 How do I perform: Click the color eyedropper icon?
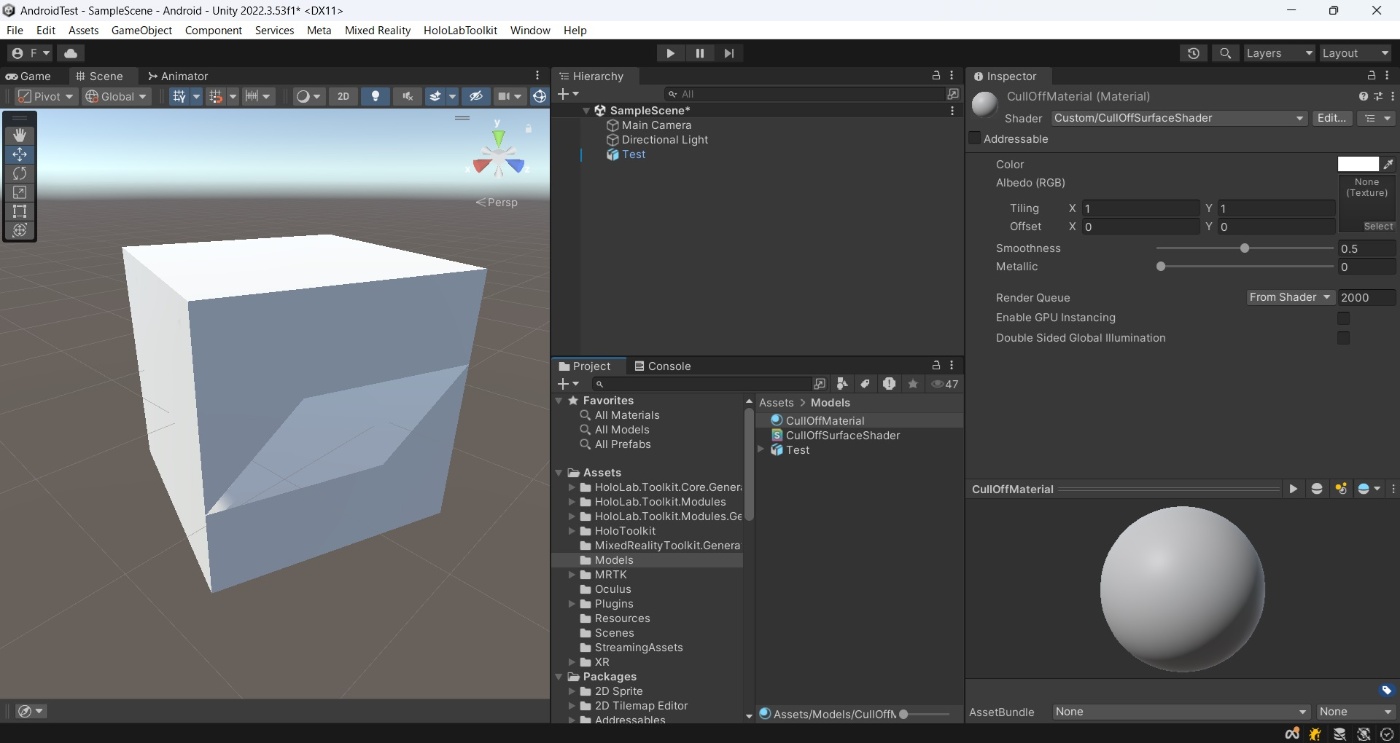coord(1388,164)
